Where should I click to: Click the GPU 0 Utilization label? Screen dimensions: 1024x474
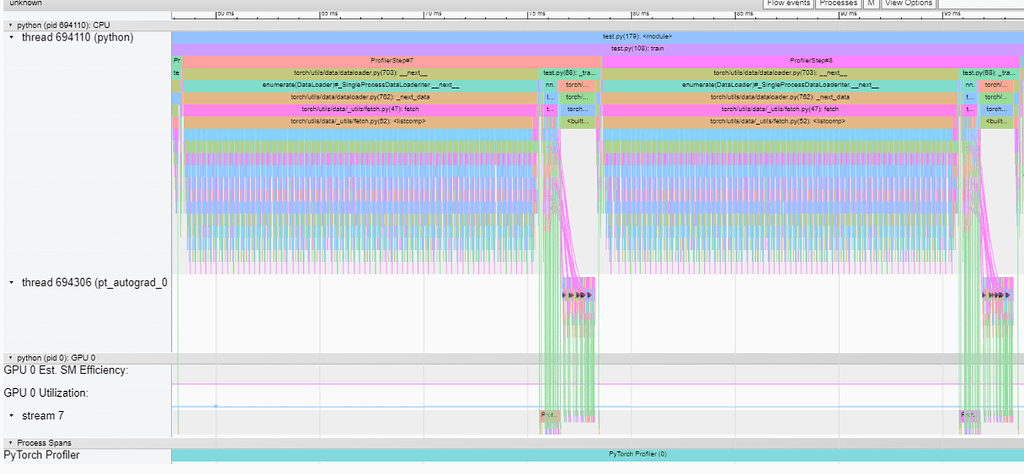tap(46, 394)
